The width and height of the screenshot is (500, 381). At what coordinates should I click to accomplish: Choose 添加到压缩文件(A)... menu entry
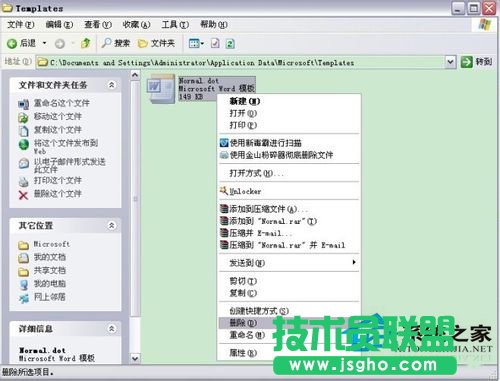click(x=289, y=209)
